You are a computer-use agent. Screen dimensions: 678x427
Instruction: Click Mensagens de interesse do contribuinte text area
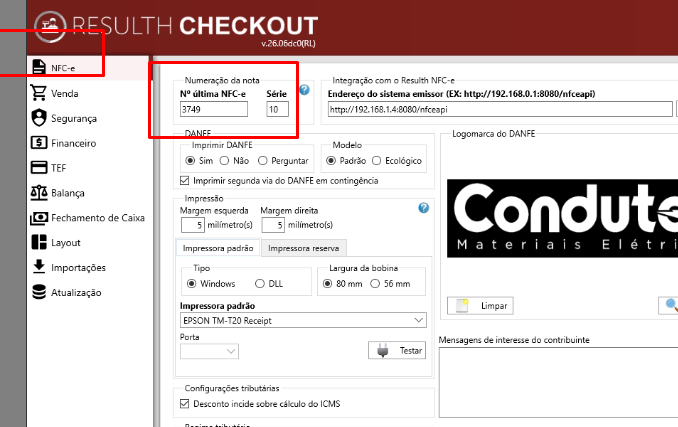(559, 382)
